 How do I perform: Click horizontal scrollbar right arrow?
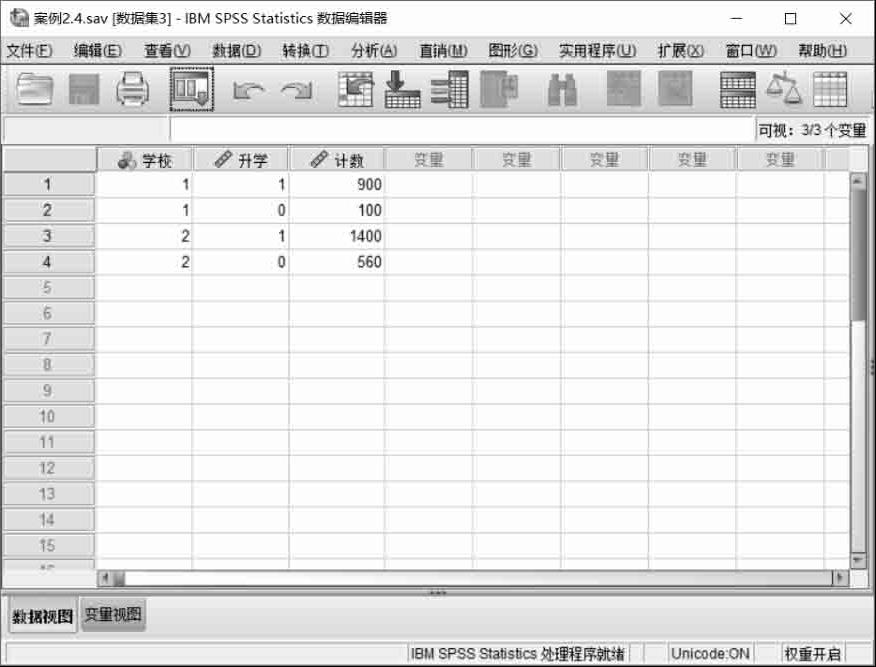[x=840, y=578]
